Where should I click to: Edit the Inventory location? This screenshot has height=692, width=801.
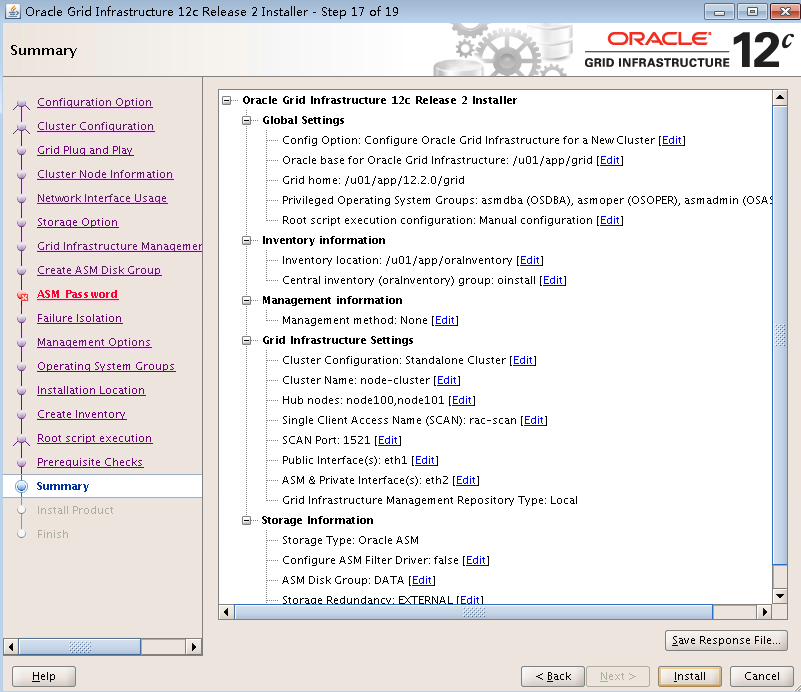pos(530,260)
